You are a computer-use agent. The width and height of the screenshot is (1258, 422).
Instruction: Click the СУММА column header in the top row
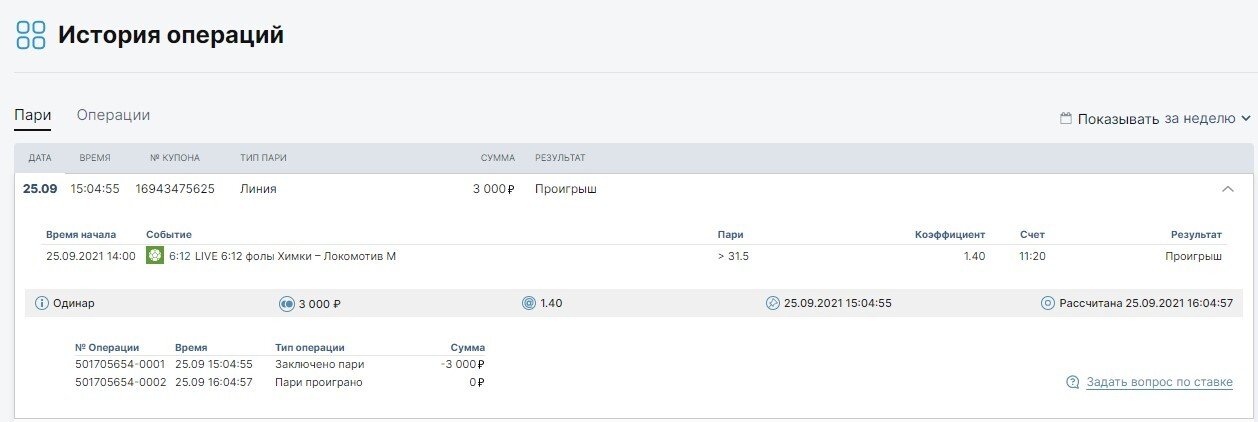coord(497,158)
